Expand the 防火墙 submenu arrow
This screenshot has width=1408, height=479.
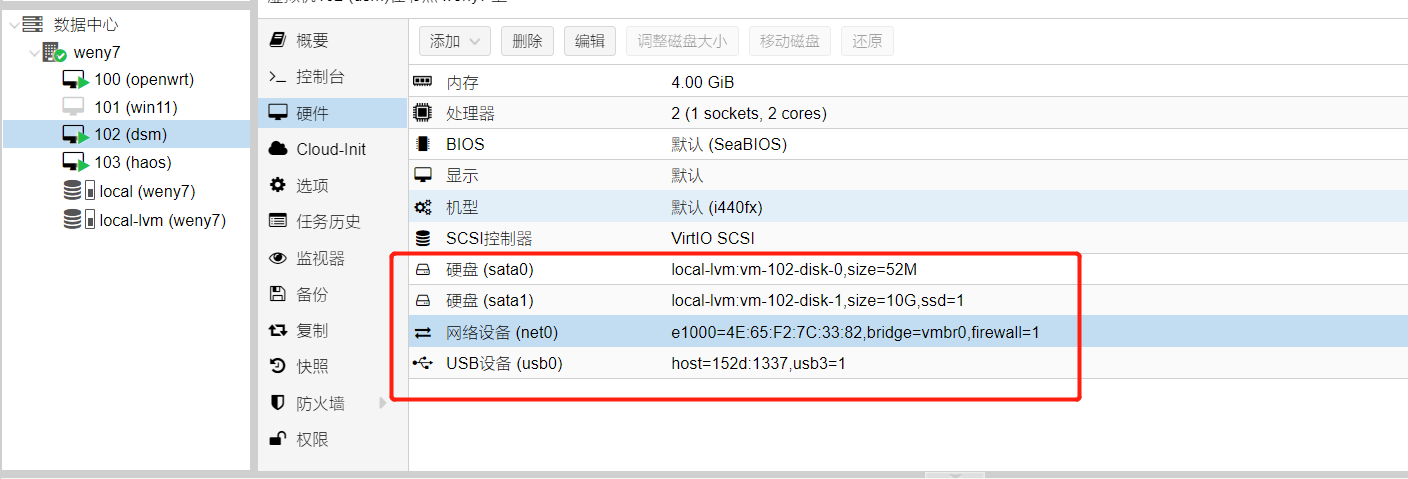pyautogui.click(x=383, y=403)
